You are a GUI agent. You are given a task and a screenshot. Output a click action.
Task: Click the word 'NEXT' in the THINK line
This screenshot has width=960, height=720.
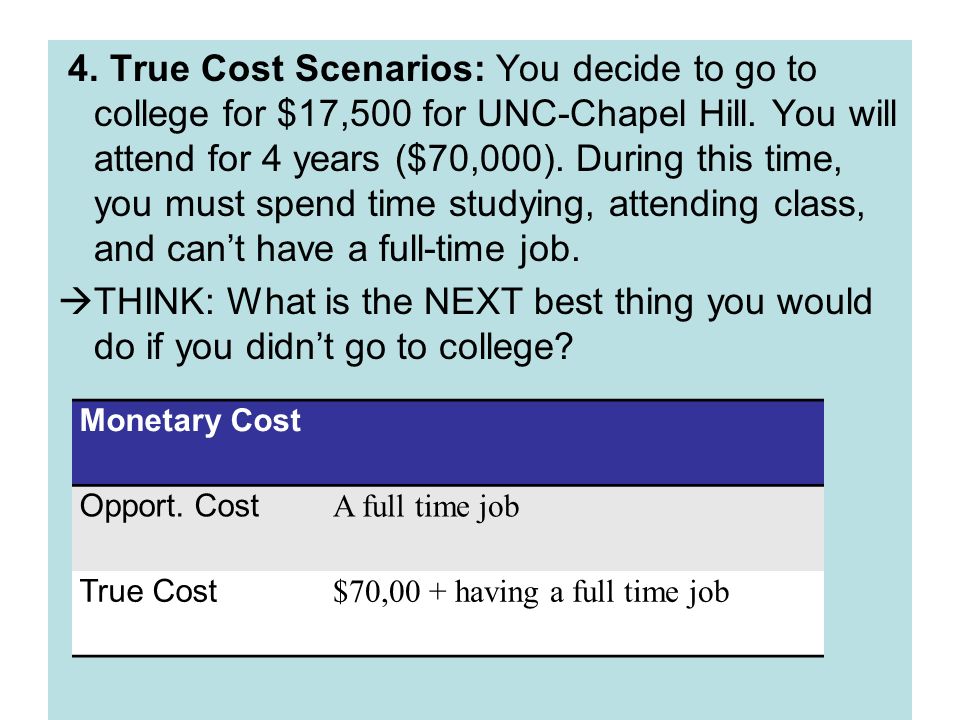tap(473, 302)
